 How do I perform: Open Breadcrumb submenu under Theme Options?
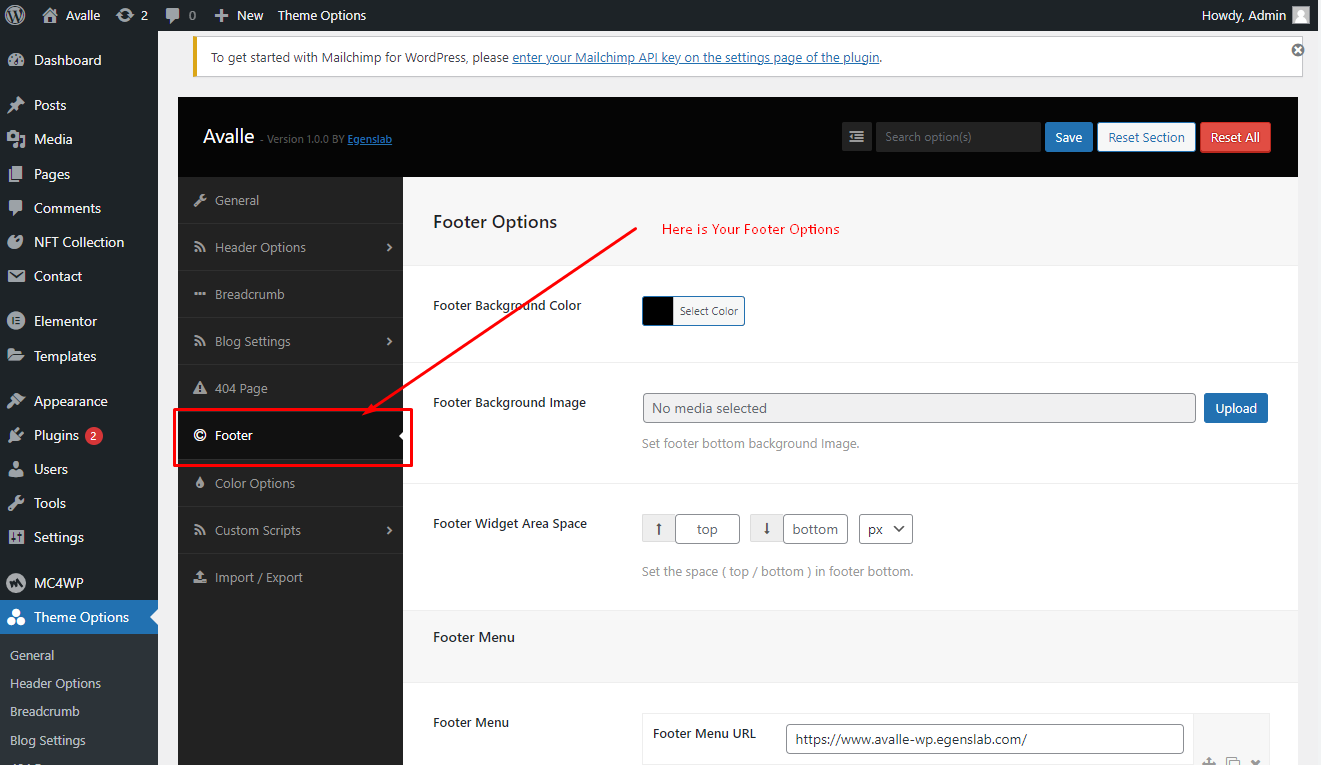coord(45,712)
